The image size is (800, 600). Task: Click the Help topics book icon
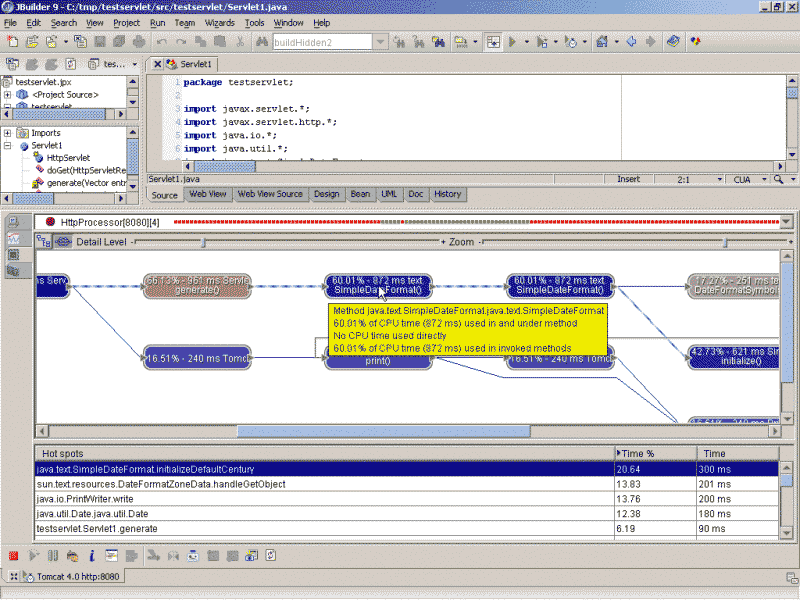point(673,42)
